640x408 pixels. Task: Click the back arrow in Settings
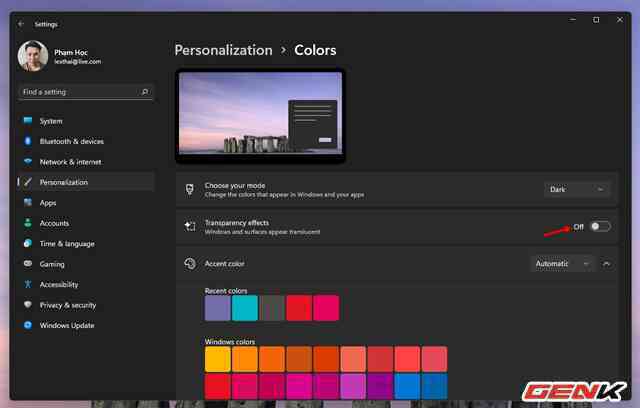pyautogui.click(x=21, y=24)
